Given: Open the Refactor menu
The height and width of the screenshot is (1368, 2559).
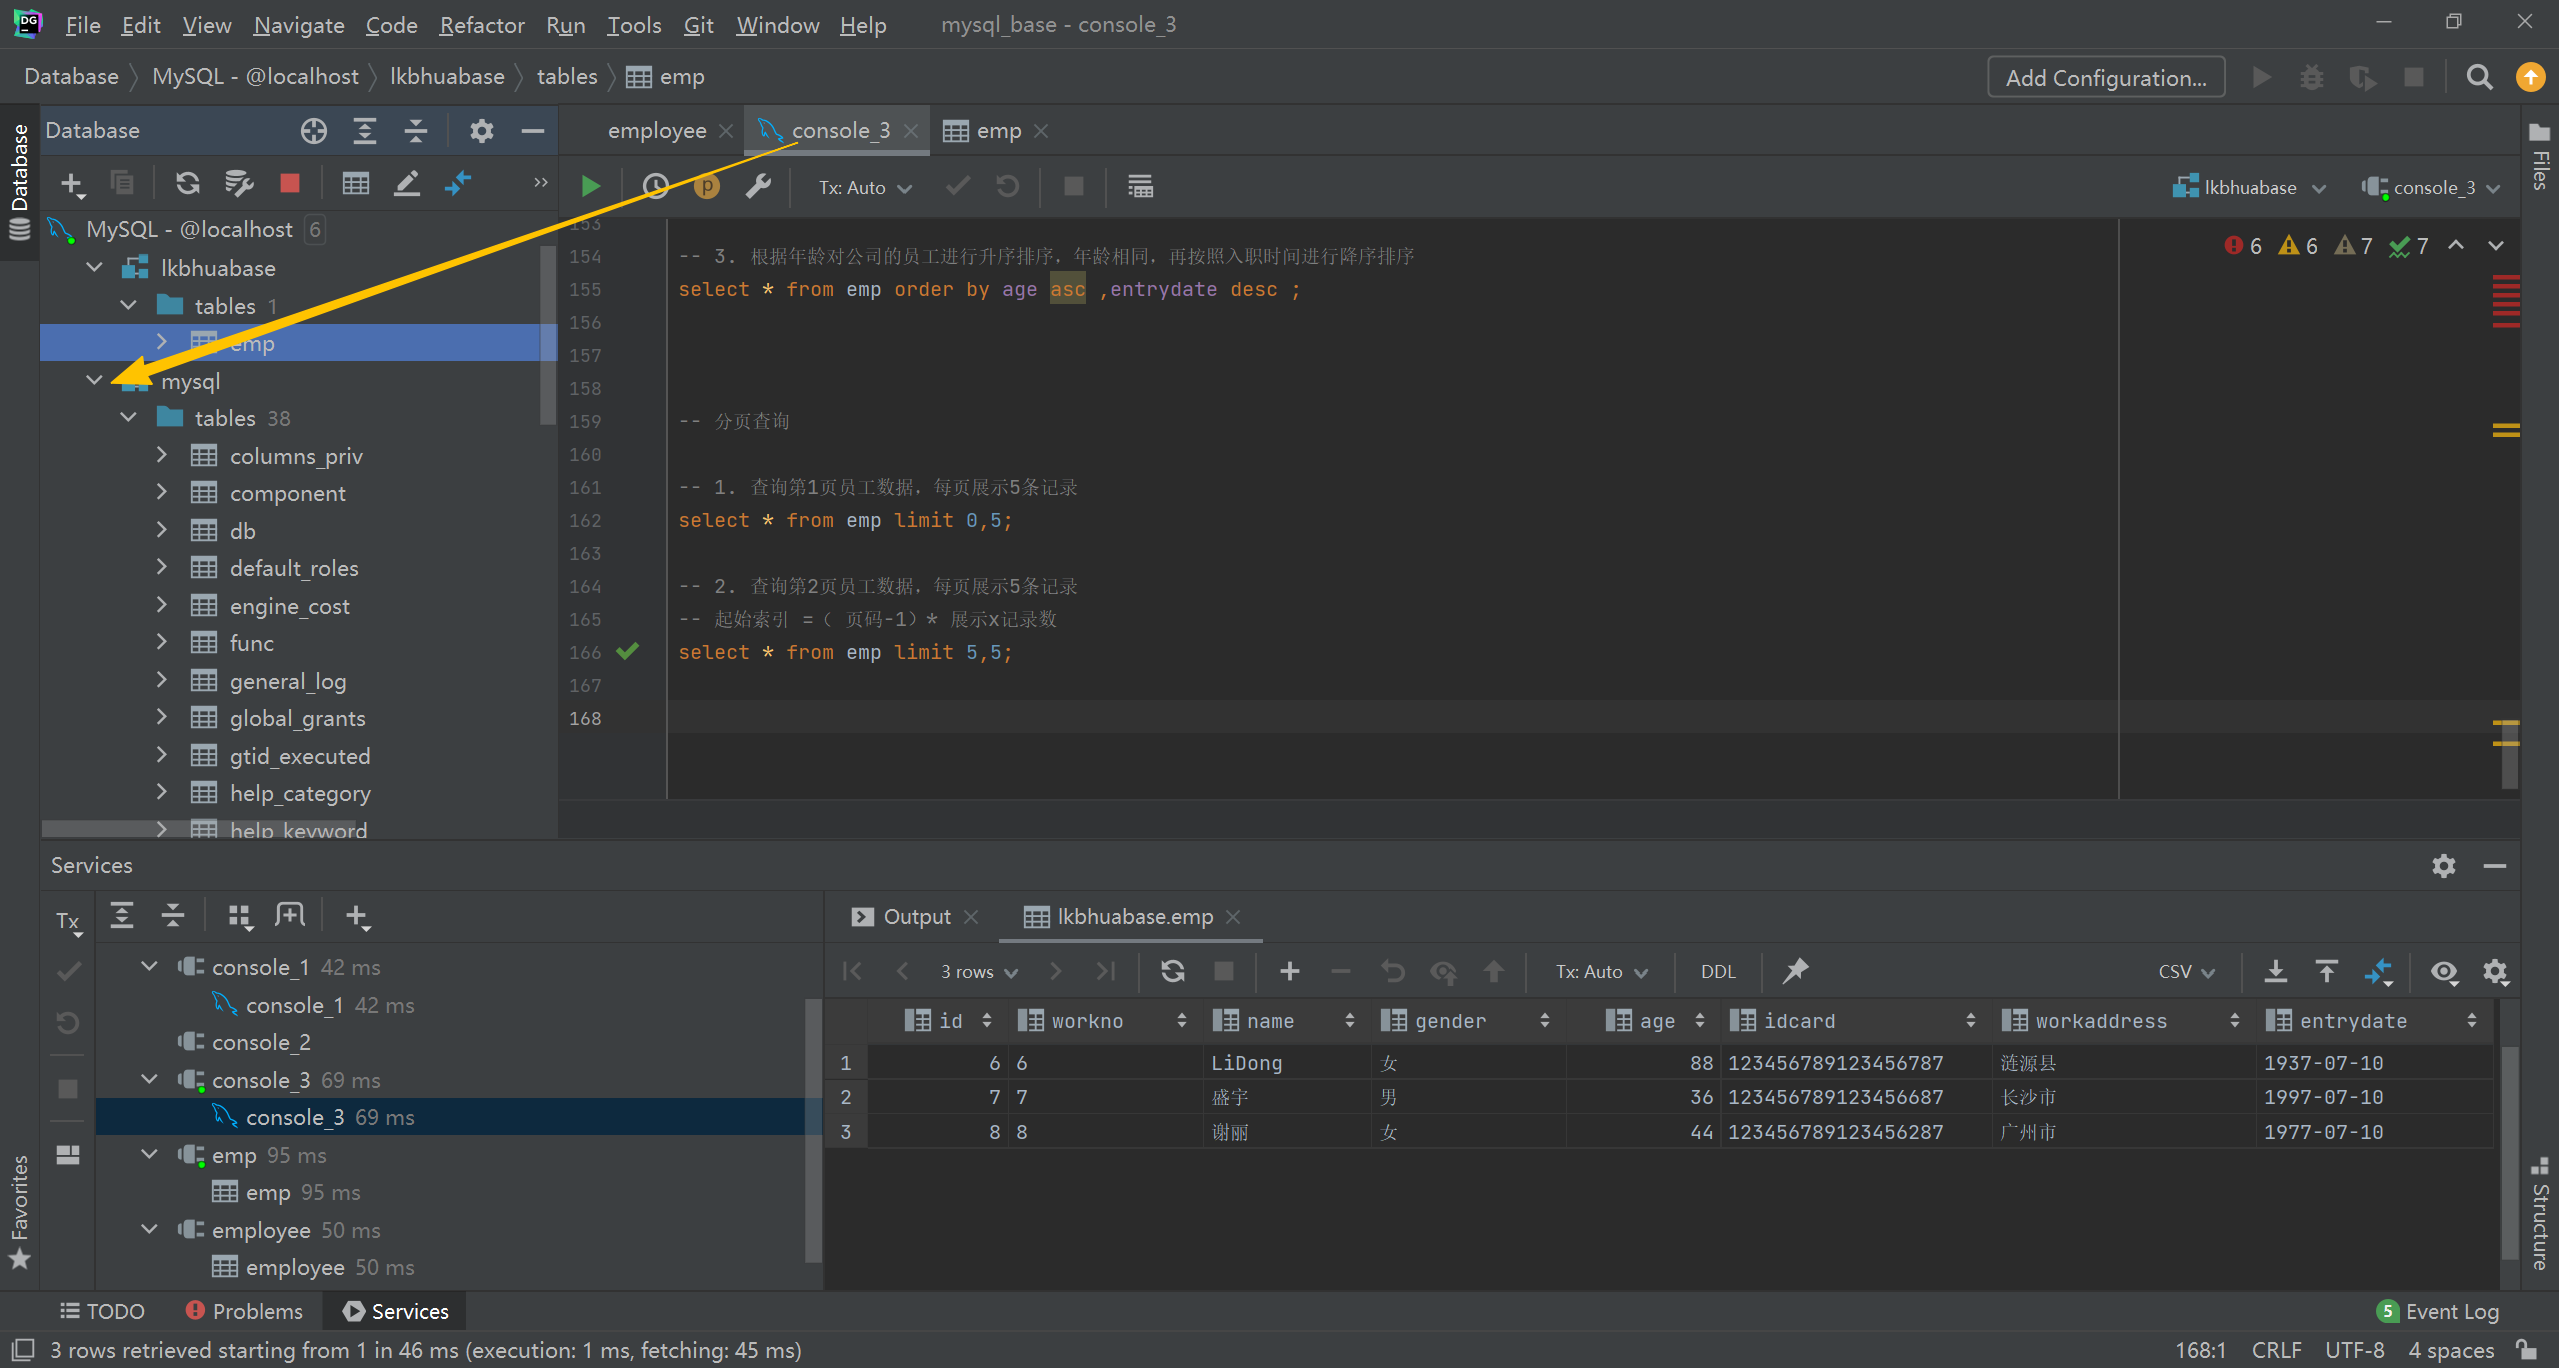Looking at the screenshot, I should [481, 25].
